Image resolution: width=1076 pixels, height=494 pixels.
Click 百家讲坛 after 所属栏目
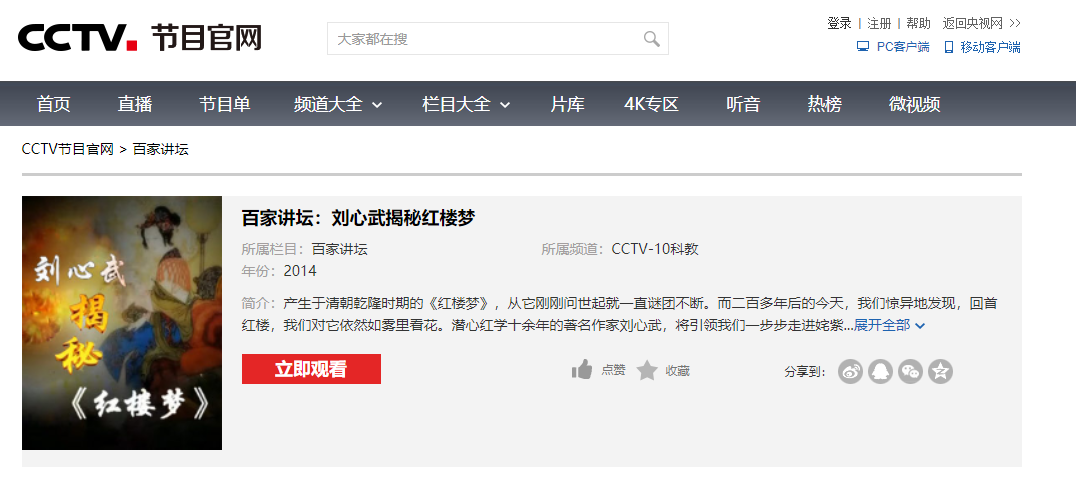(340, 249)
